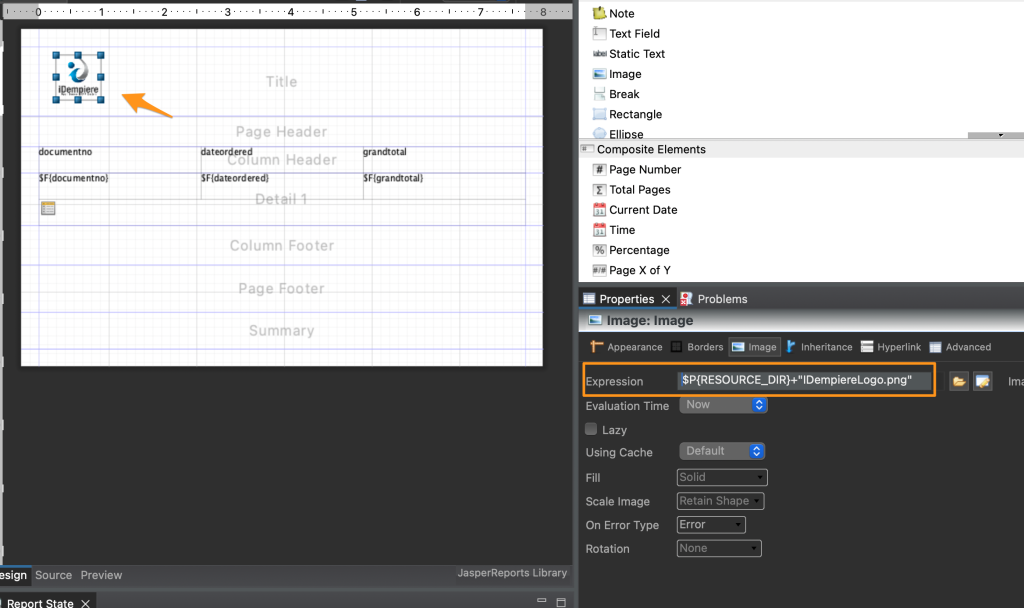This screenshot has height=608, width=1024.
Task: Switch to the Properties tab
Action: 626,299
